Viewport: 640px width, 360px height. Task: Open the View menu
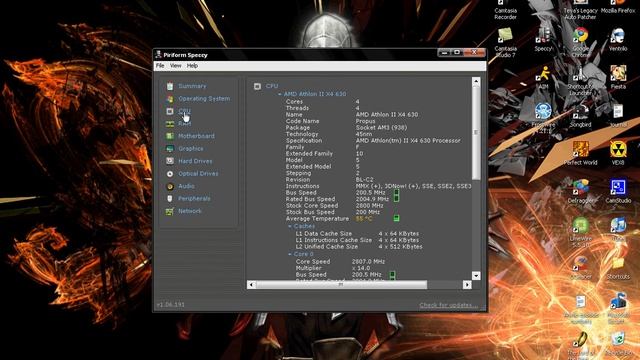pos(176,65)
